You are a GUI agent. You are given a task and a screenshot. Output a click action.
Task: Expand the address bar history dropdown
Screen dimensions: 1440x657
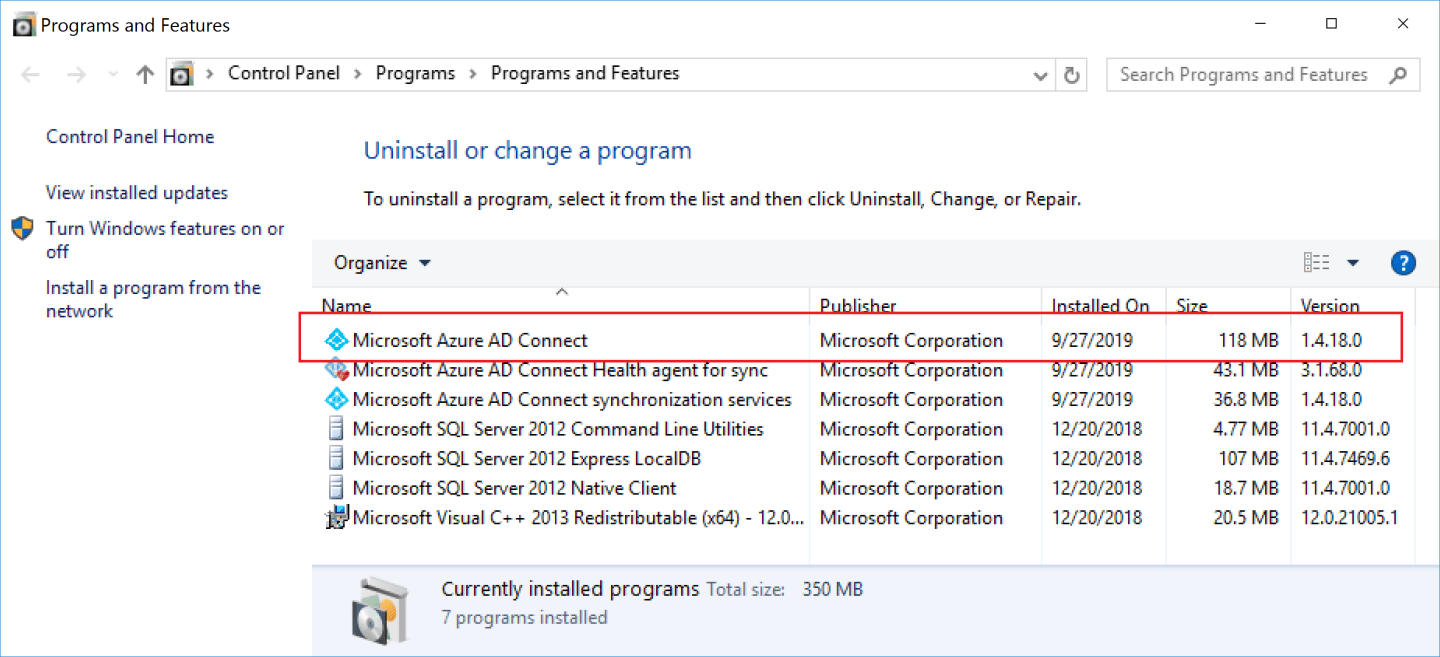(x=1040, y=75)
